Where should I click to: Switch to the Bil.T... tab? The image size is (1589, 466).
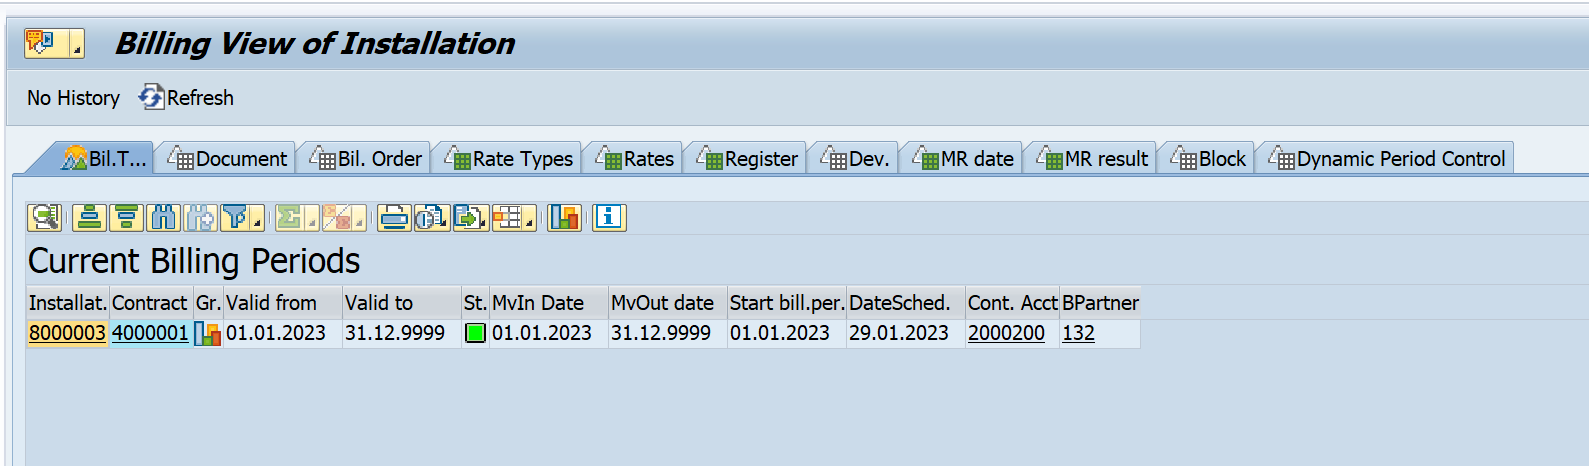[x=104, y=158]
